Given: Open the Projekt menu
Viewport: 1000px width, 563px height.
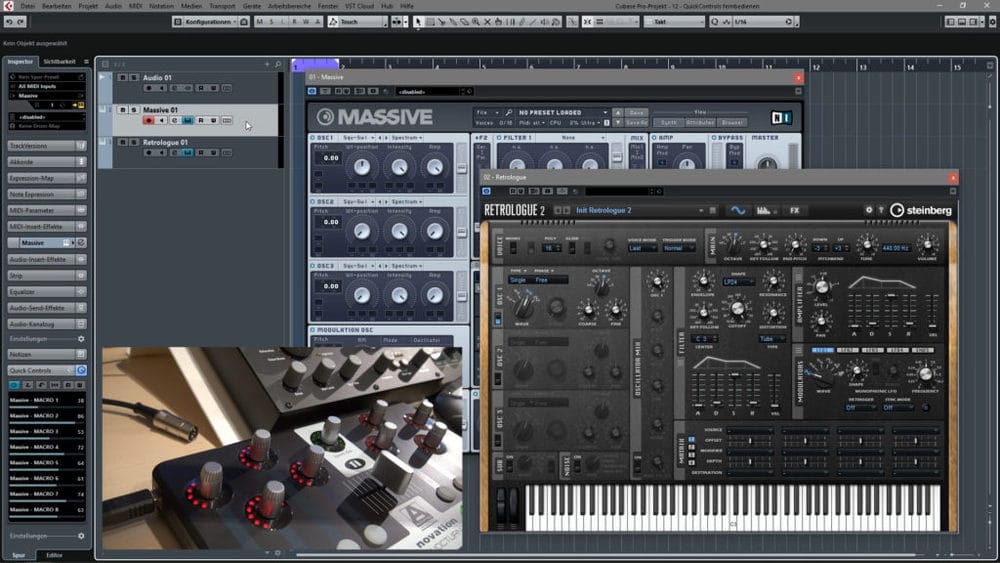Looking at the screenshot, I should point(88,6).
